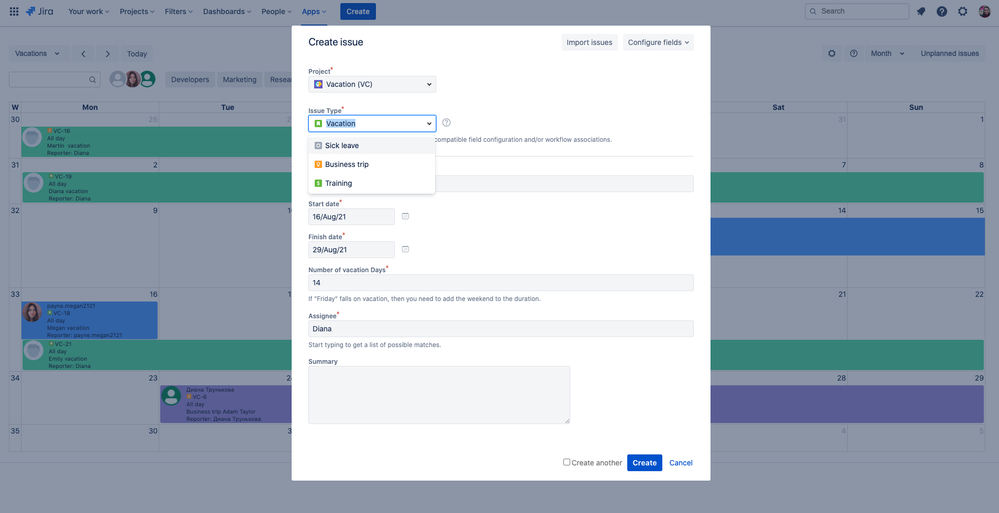Open the VC-18 Megan vacation event
Image resolution: width=999 pixels, height=513 pixels.
click(89, 320)
